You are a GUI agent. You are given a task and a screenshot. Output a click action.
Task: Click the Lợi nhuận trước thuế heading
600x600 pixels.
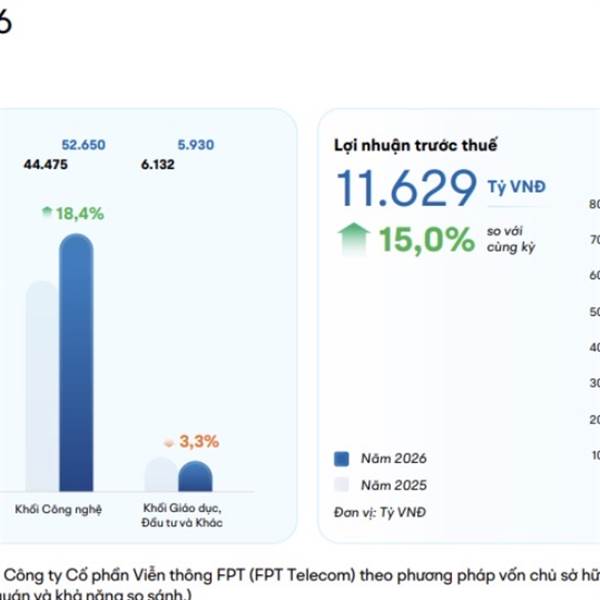point(416,146)
